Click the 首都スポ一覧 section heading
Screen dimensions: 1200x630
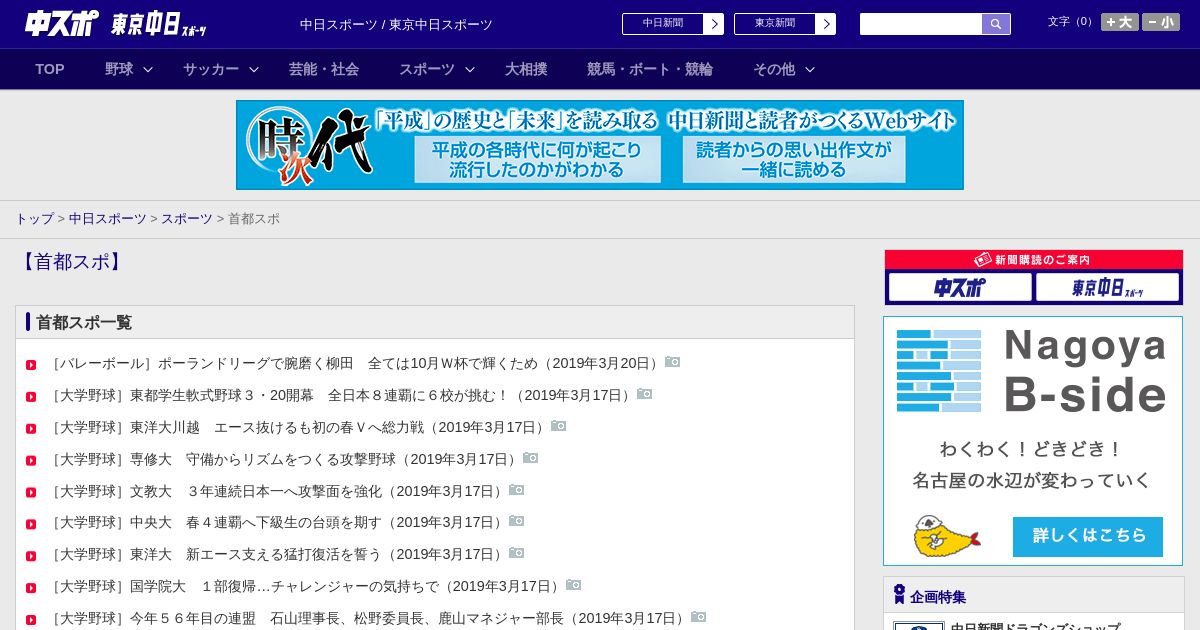84,322
